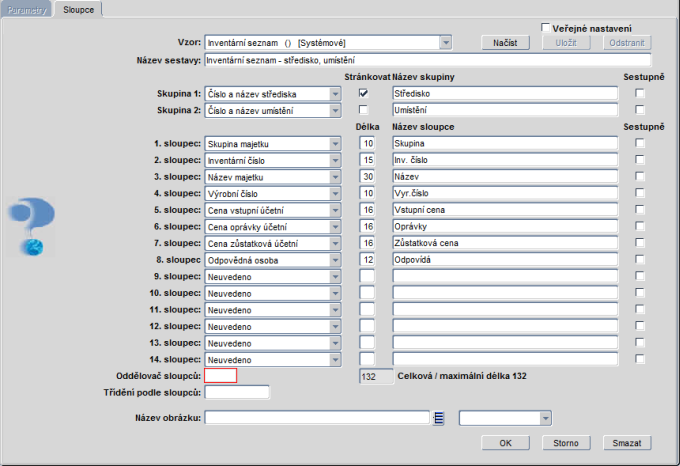The image size is (680, 466).
Task: Click the blue question mark help icon
Action: click(x=31, y=226)
